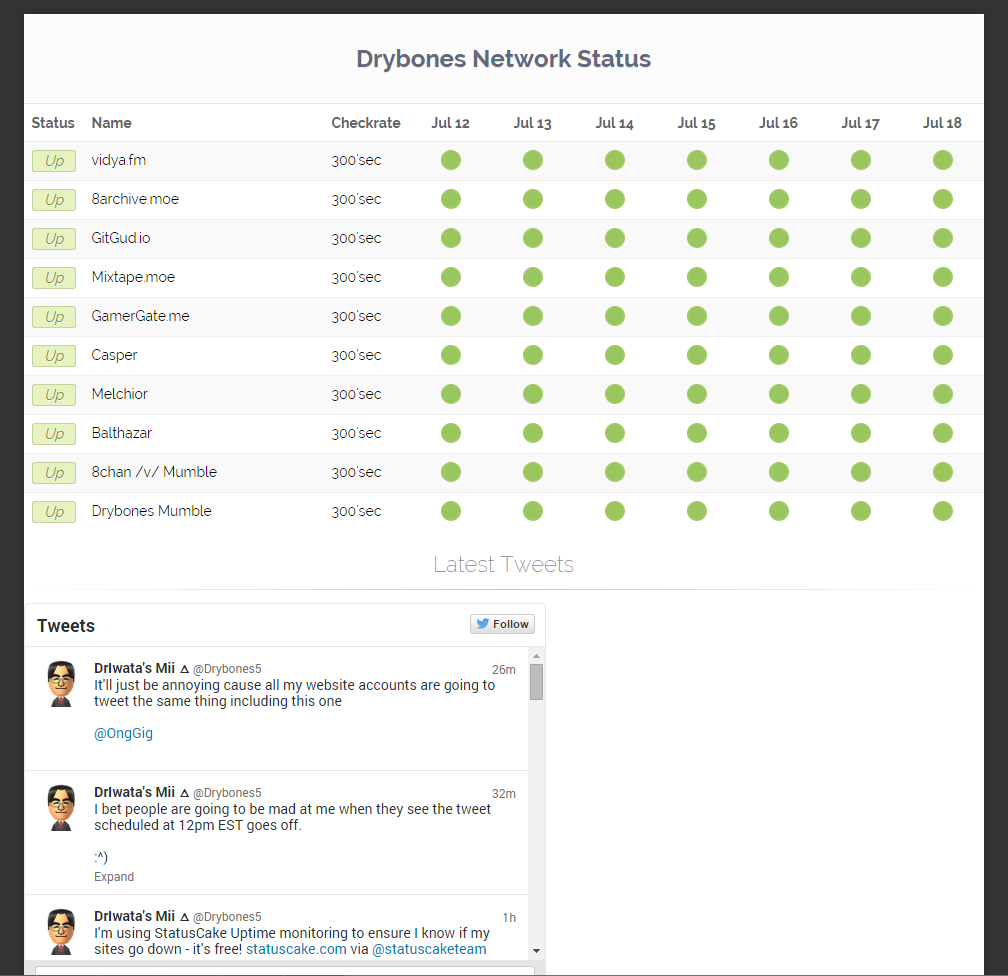Select the Drybones Mumble name
The width and height of the screenshot is (1008, 976).
tap(152, 511)
